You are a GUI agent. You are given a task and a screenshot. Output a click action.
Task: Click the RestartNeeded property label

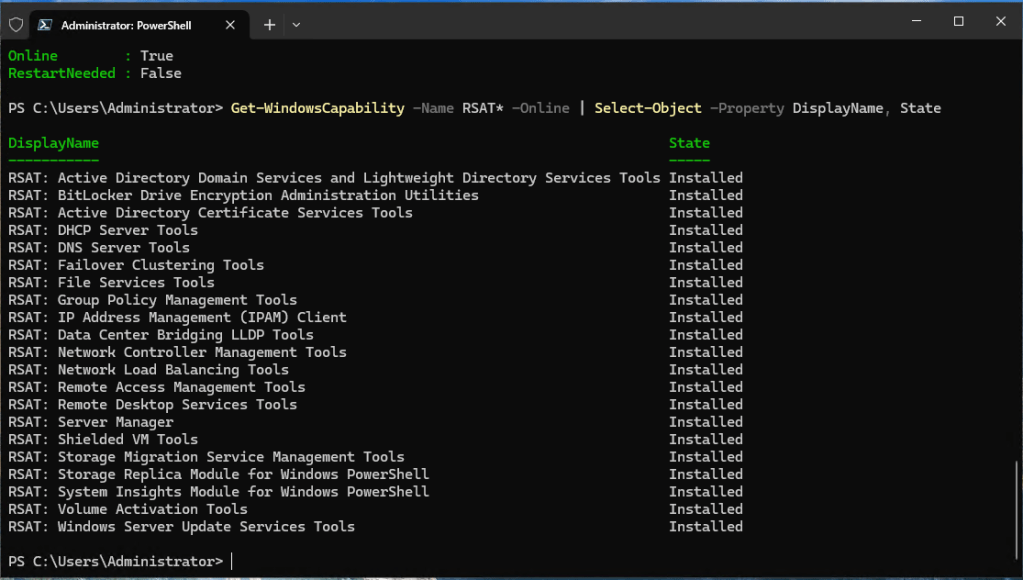pos(61,73)
